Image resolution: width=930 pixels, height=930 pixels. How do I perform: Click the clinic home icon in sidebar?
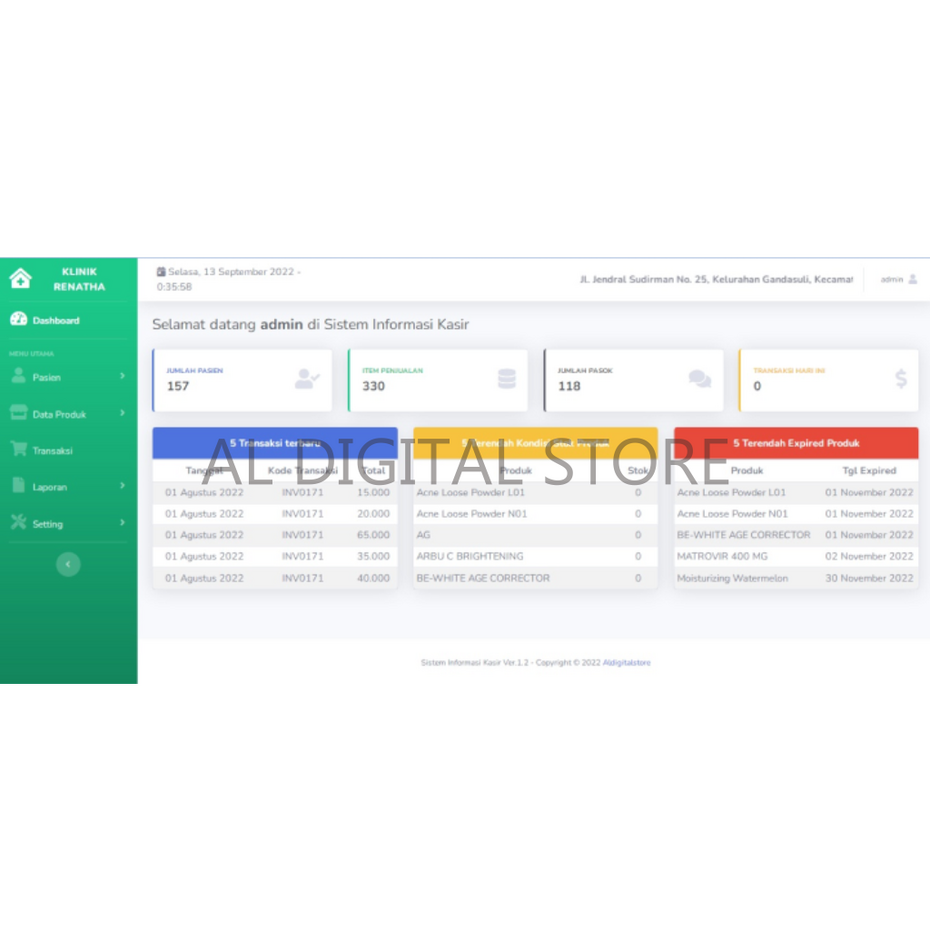(x=20, y=279)
